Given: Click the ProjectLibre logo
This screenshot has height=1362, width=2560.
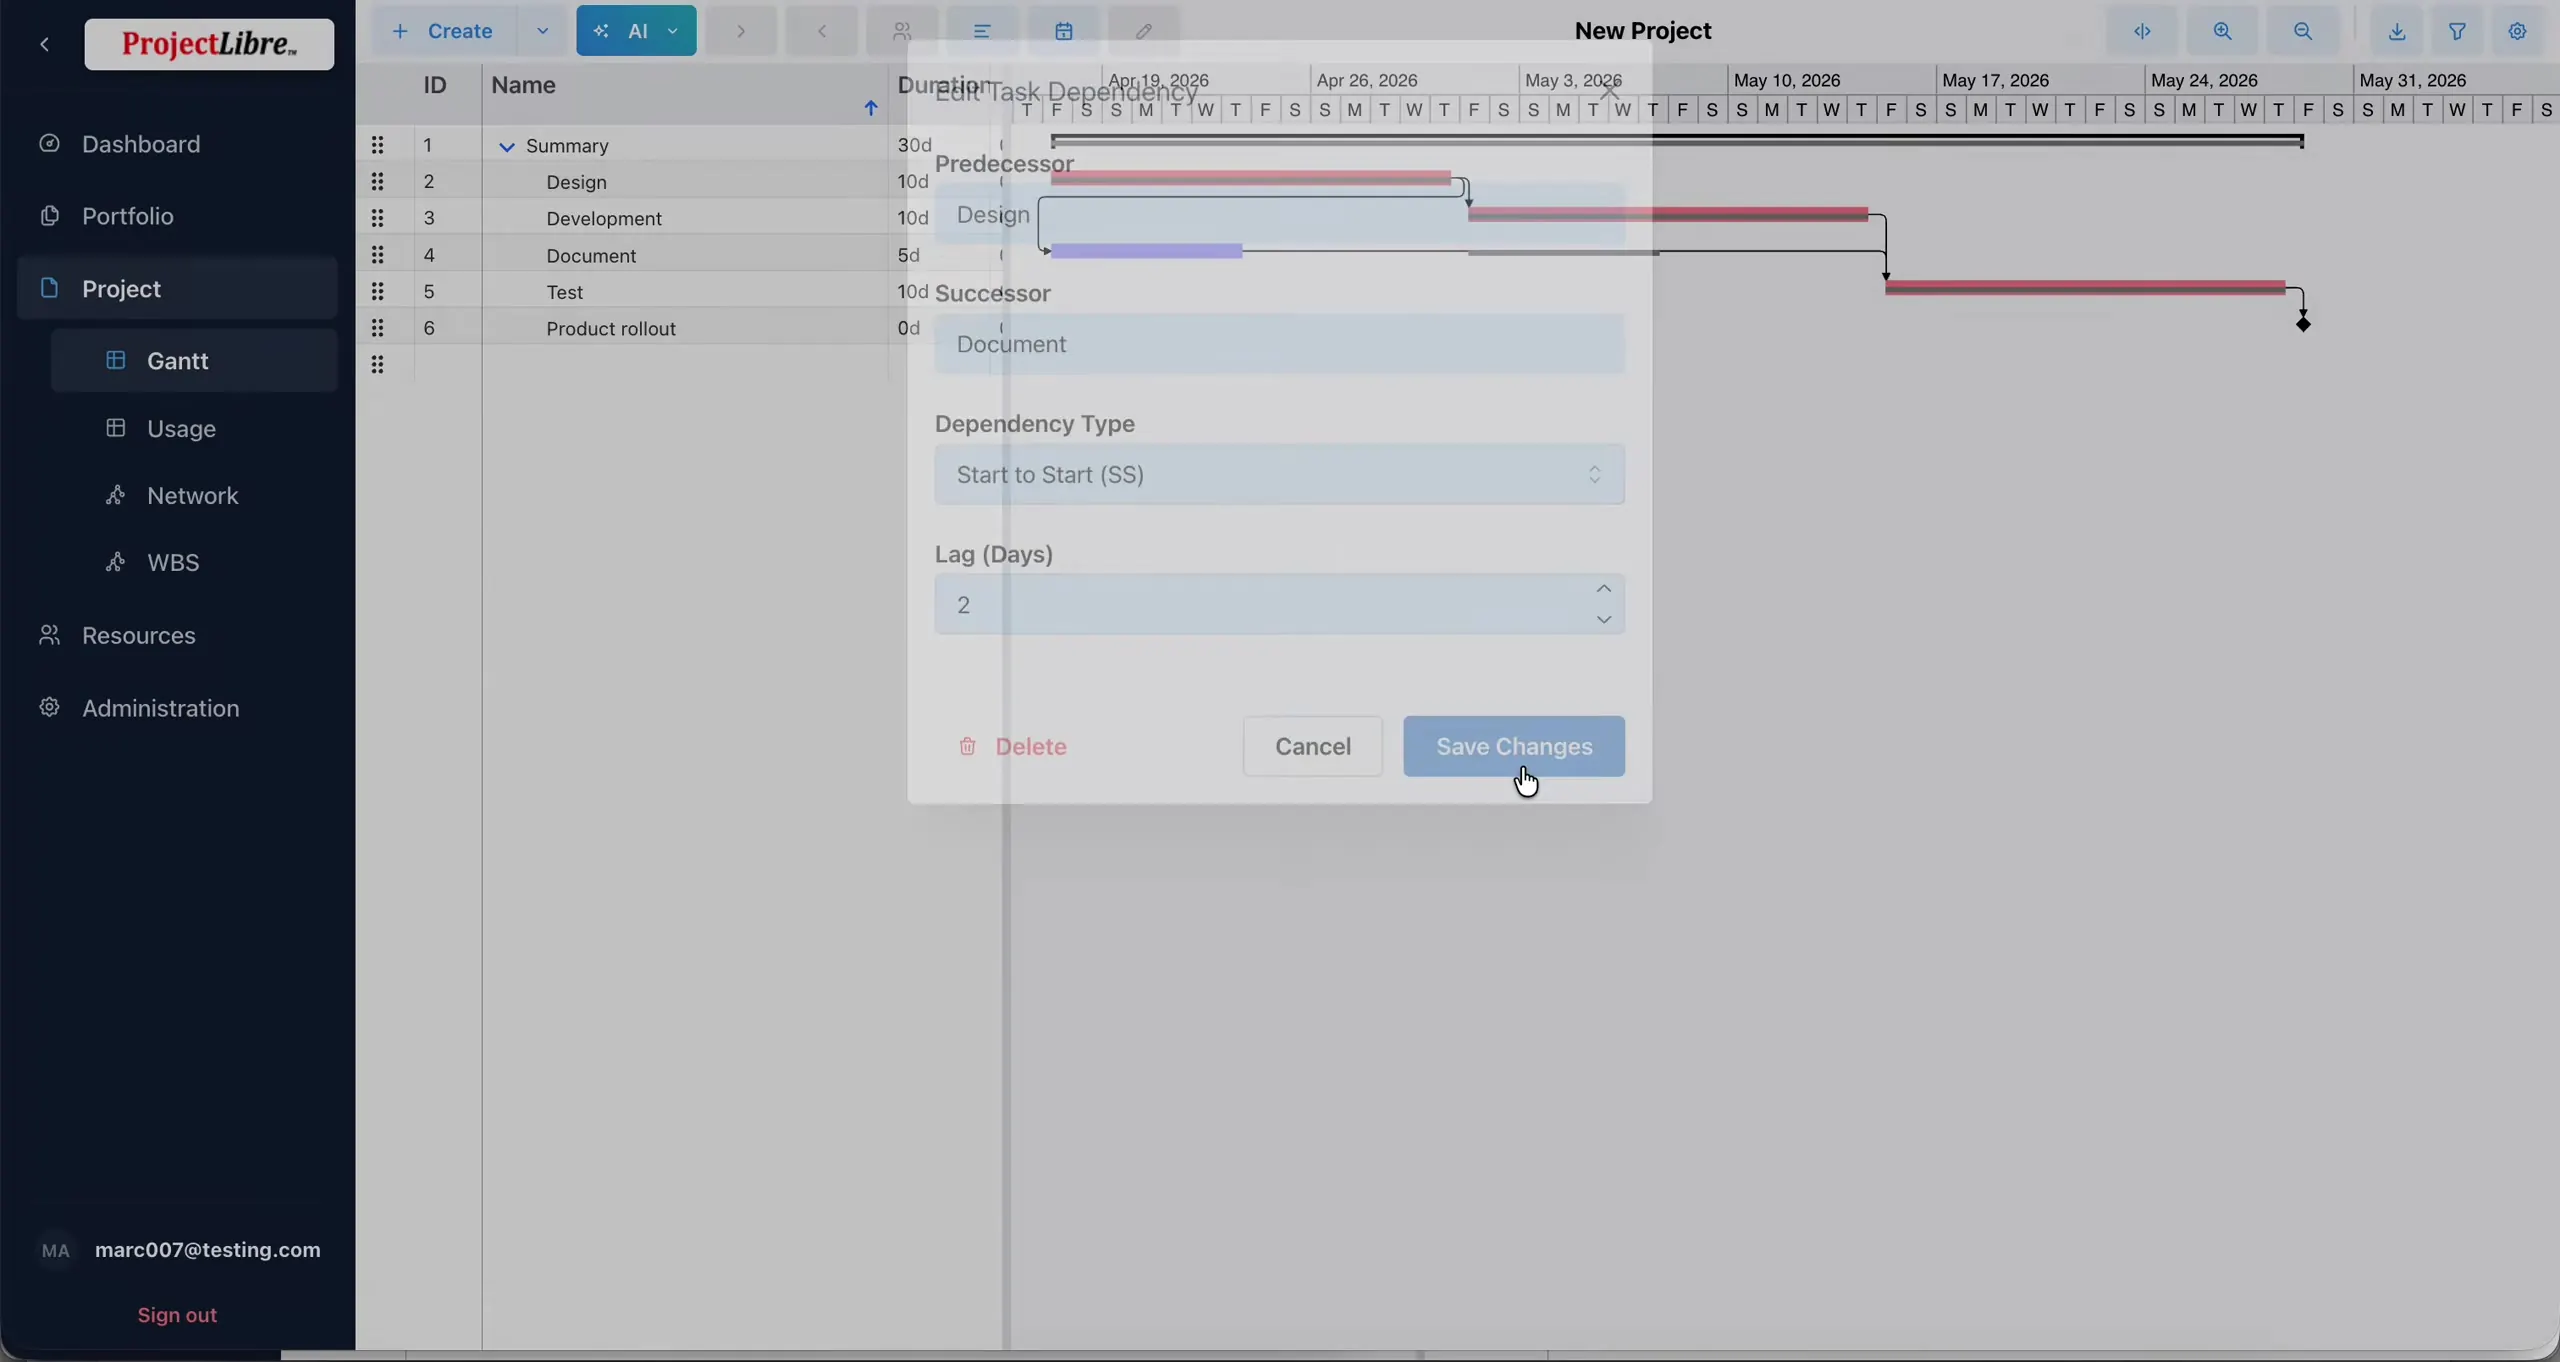Looking at the screenshot, I should (x=209, y=44).
